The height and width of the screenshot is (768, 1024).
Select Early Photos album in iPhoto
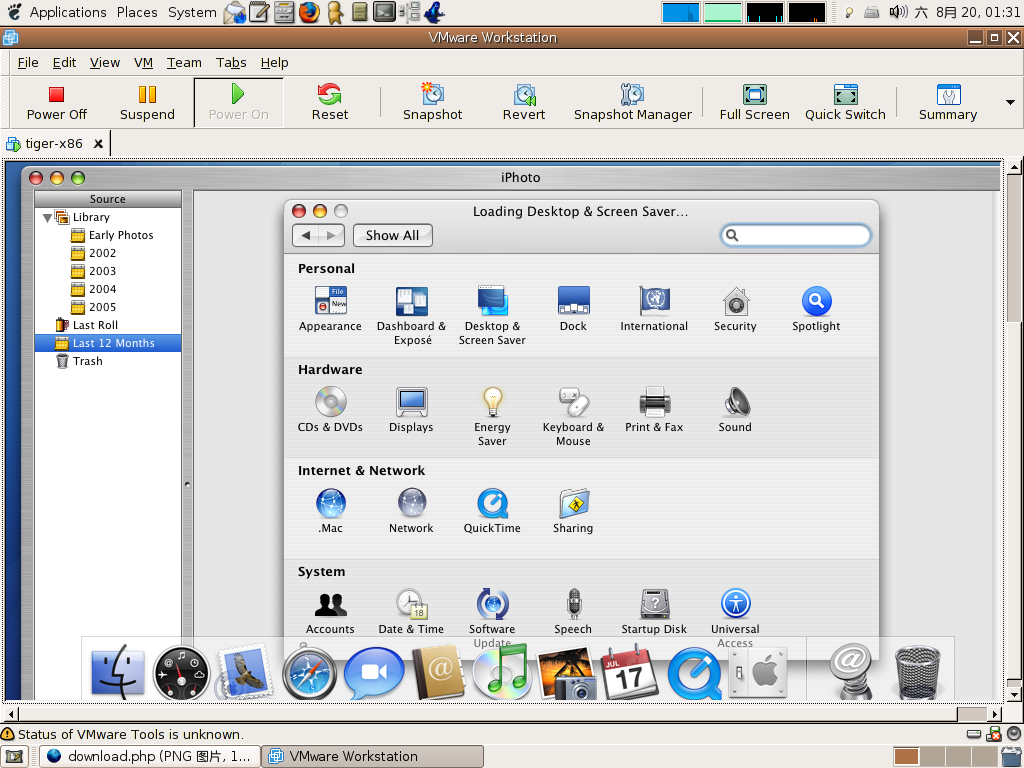[x=121, y=235]
